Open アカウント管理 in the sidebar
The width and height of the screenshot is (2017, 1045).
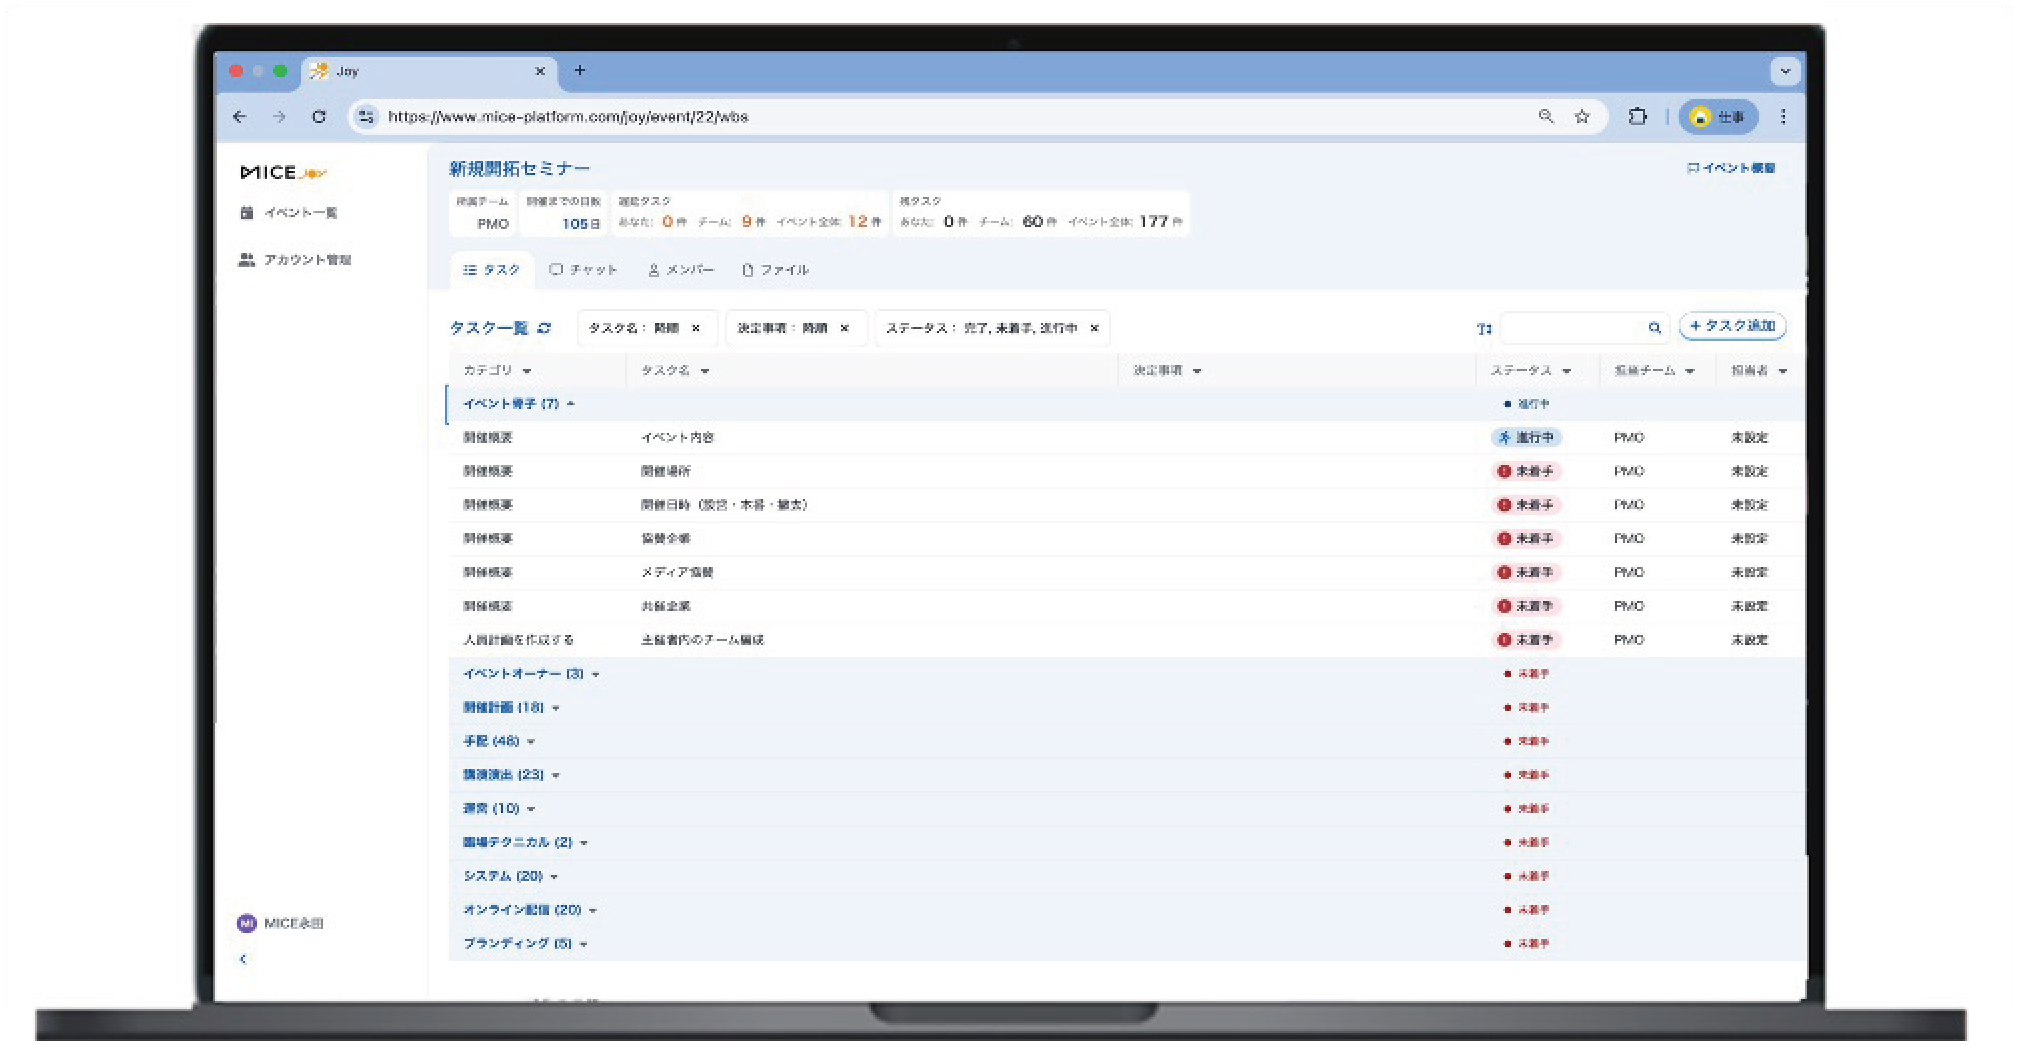[306, 260]
